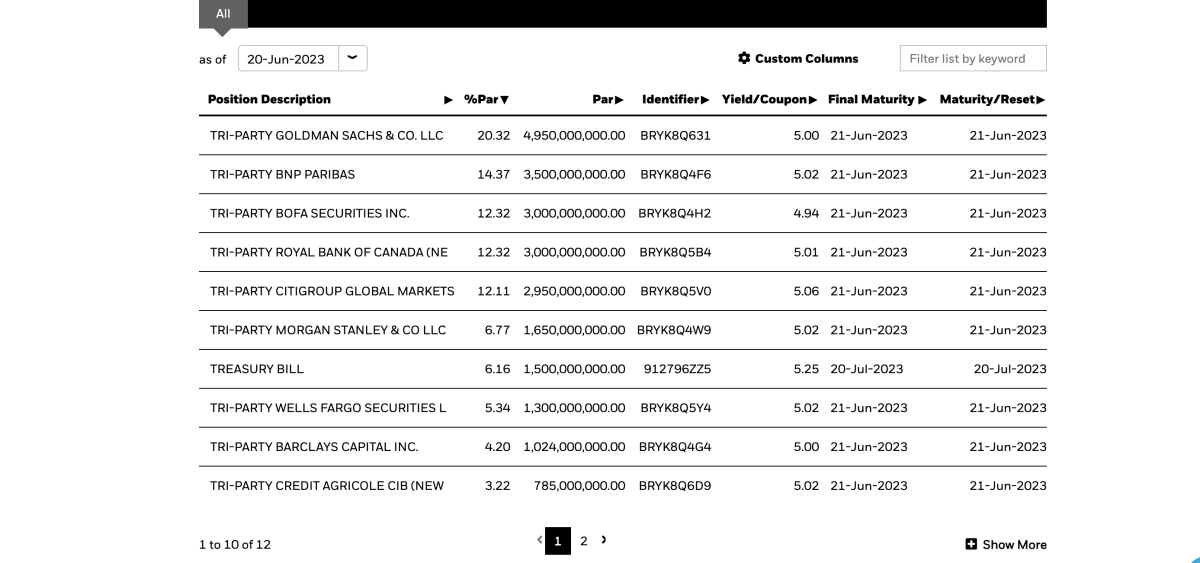Screen dimensions: 1200x563
Task: Click par value 1,300,000,000.00
Action: click(574, 408)
